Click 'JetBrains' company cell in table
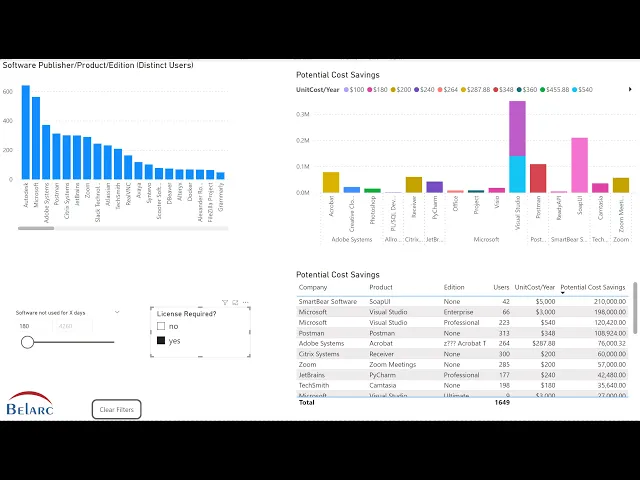Image resolution: width=640 pixels, height=480 pixels. tap(312, 375)
